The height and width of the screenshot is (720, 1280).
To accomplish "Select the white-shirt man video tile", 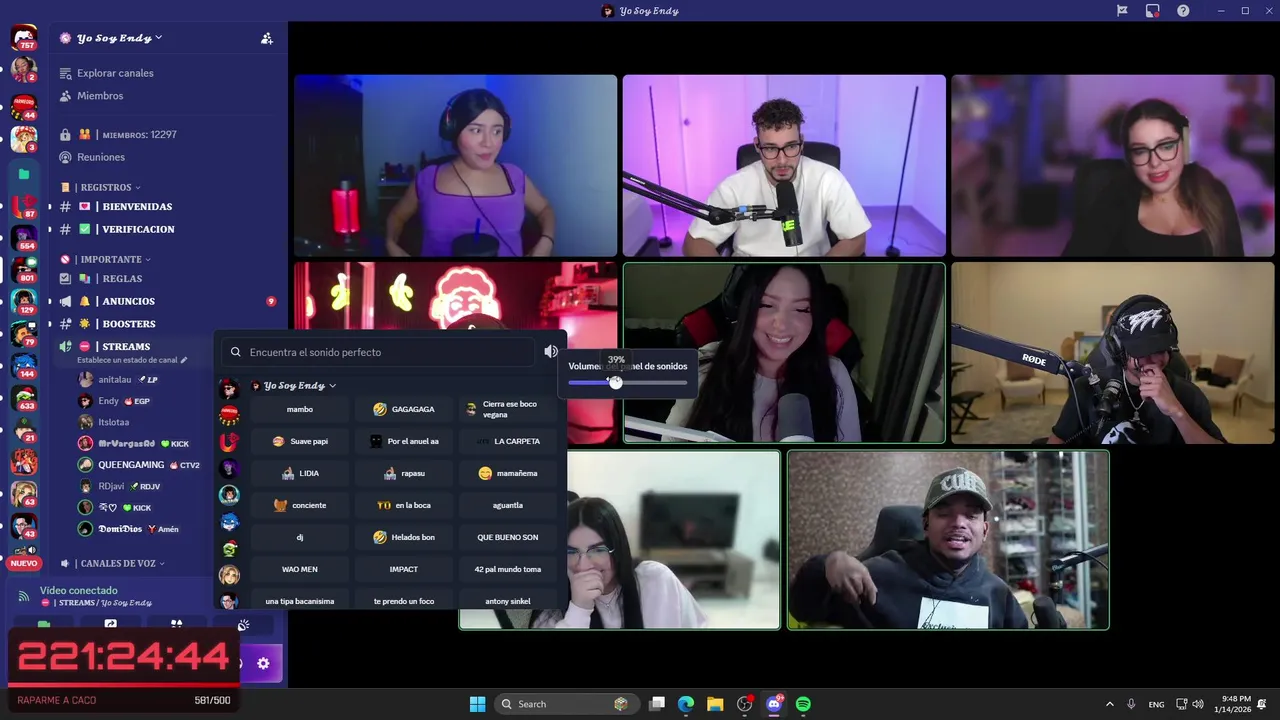I will (784, 166).
